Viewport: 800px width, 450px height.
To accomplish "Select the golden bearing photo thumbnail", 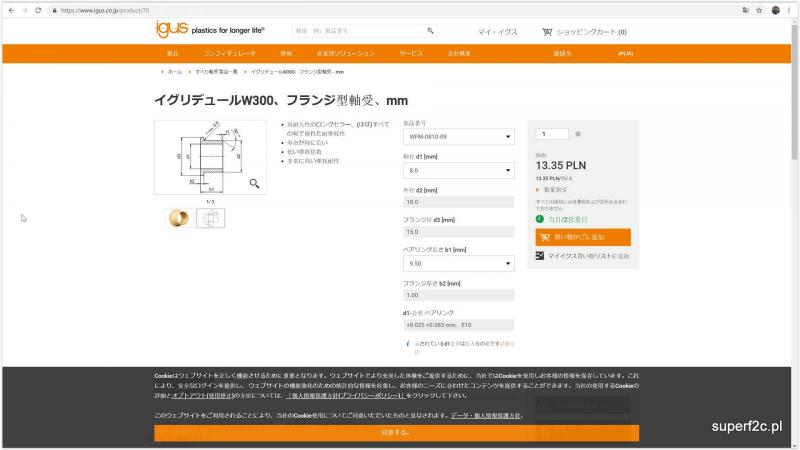I will tap(178, 217).
